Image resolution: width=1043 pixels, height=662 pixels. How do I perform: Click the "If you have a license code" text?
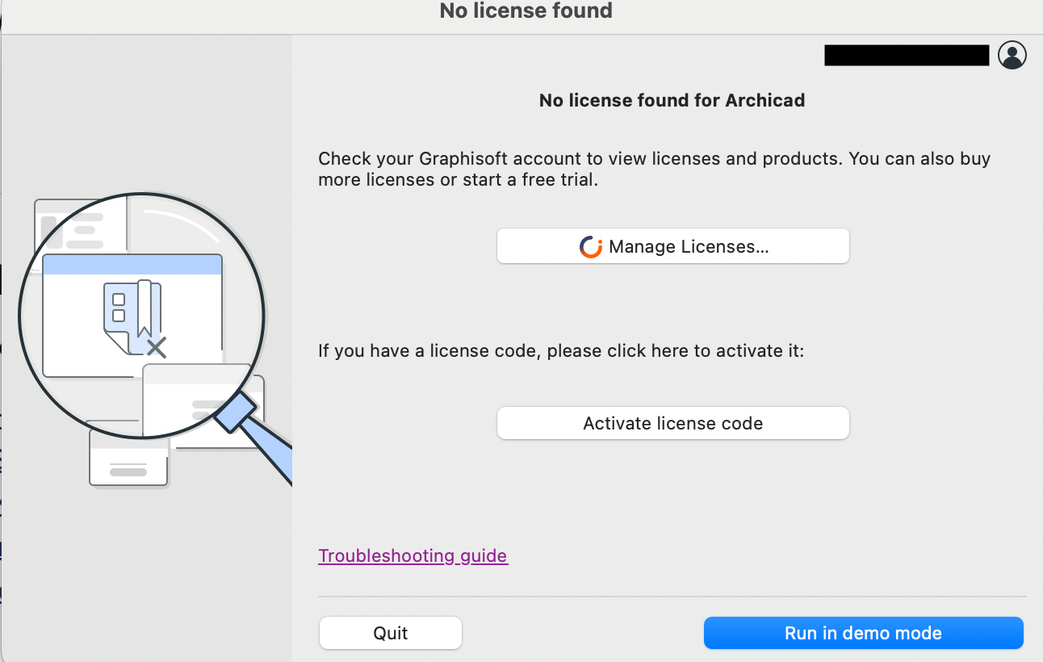pyautogui.click(x=560, y=351)
